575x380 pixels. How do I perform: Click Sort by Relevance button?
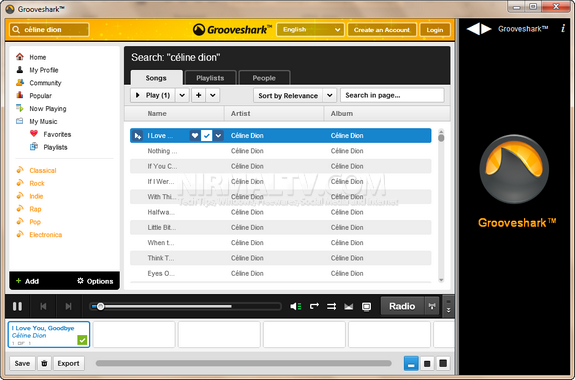[288, 95]
